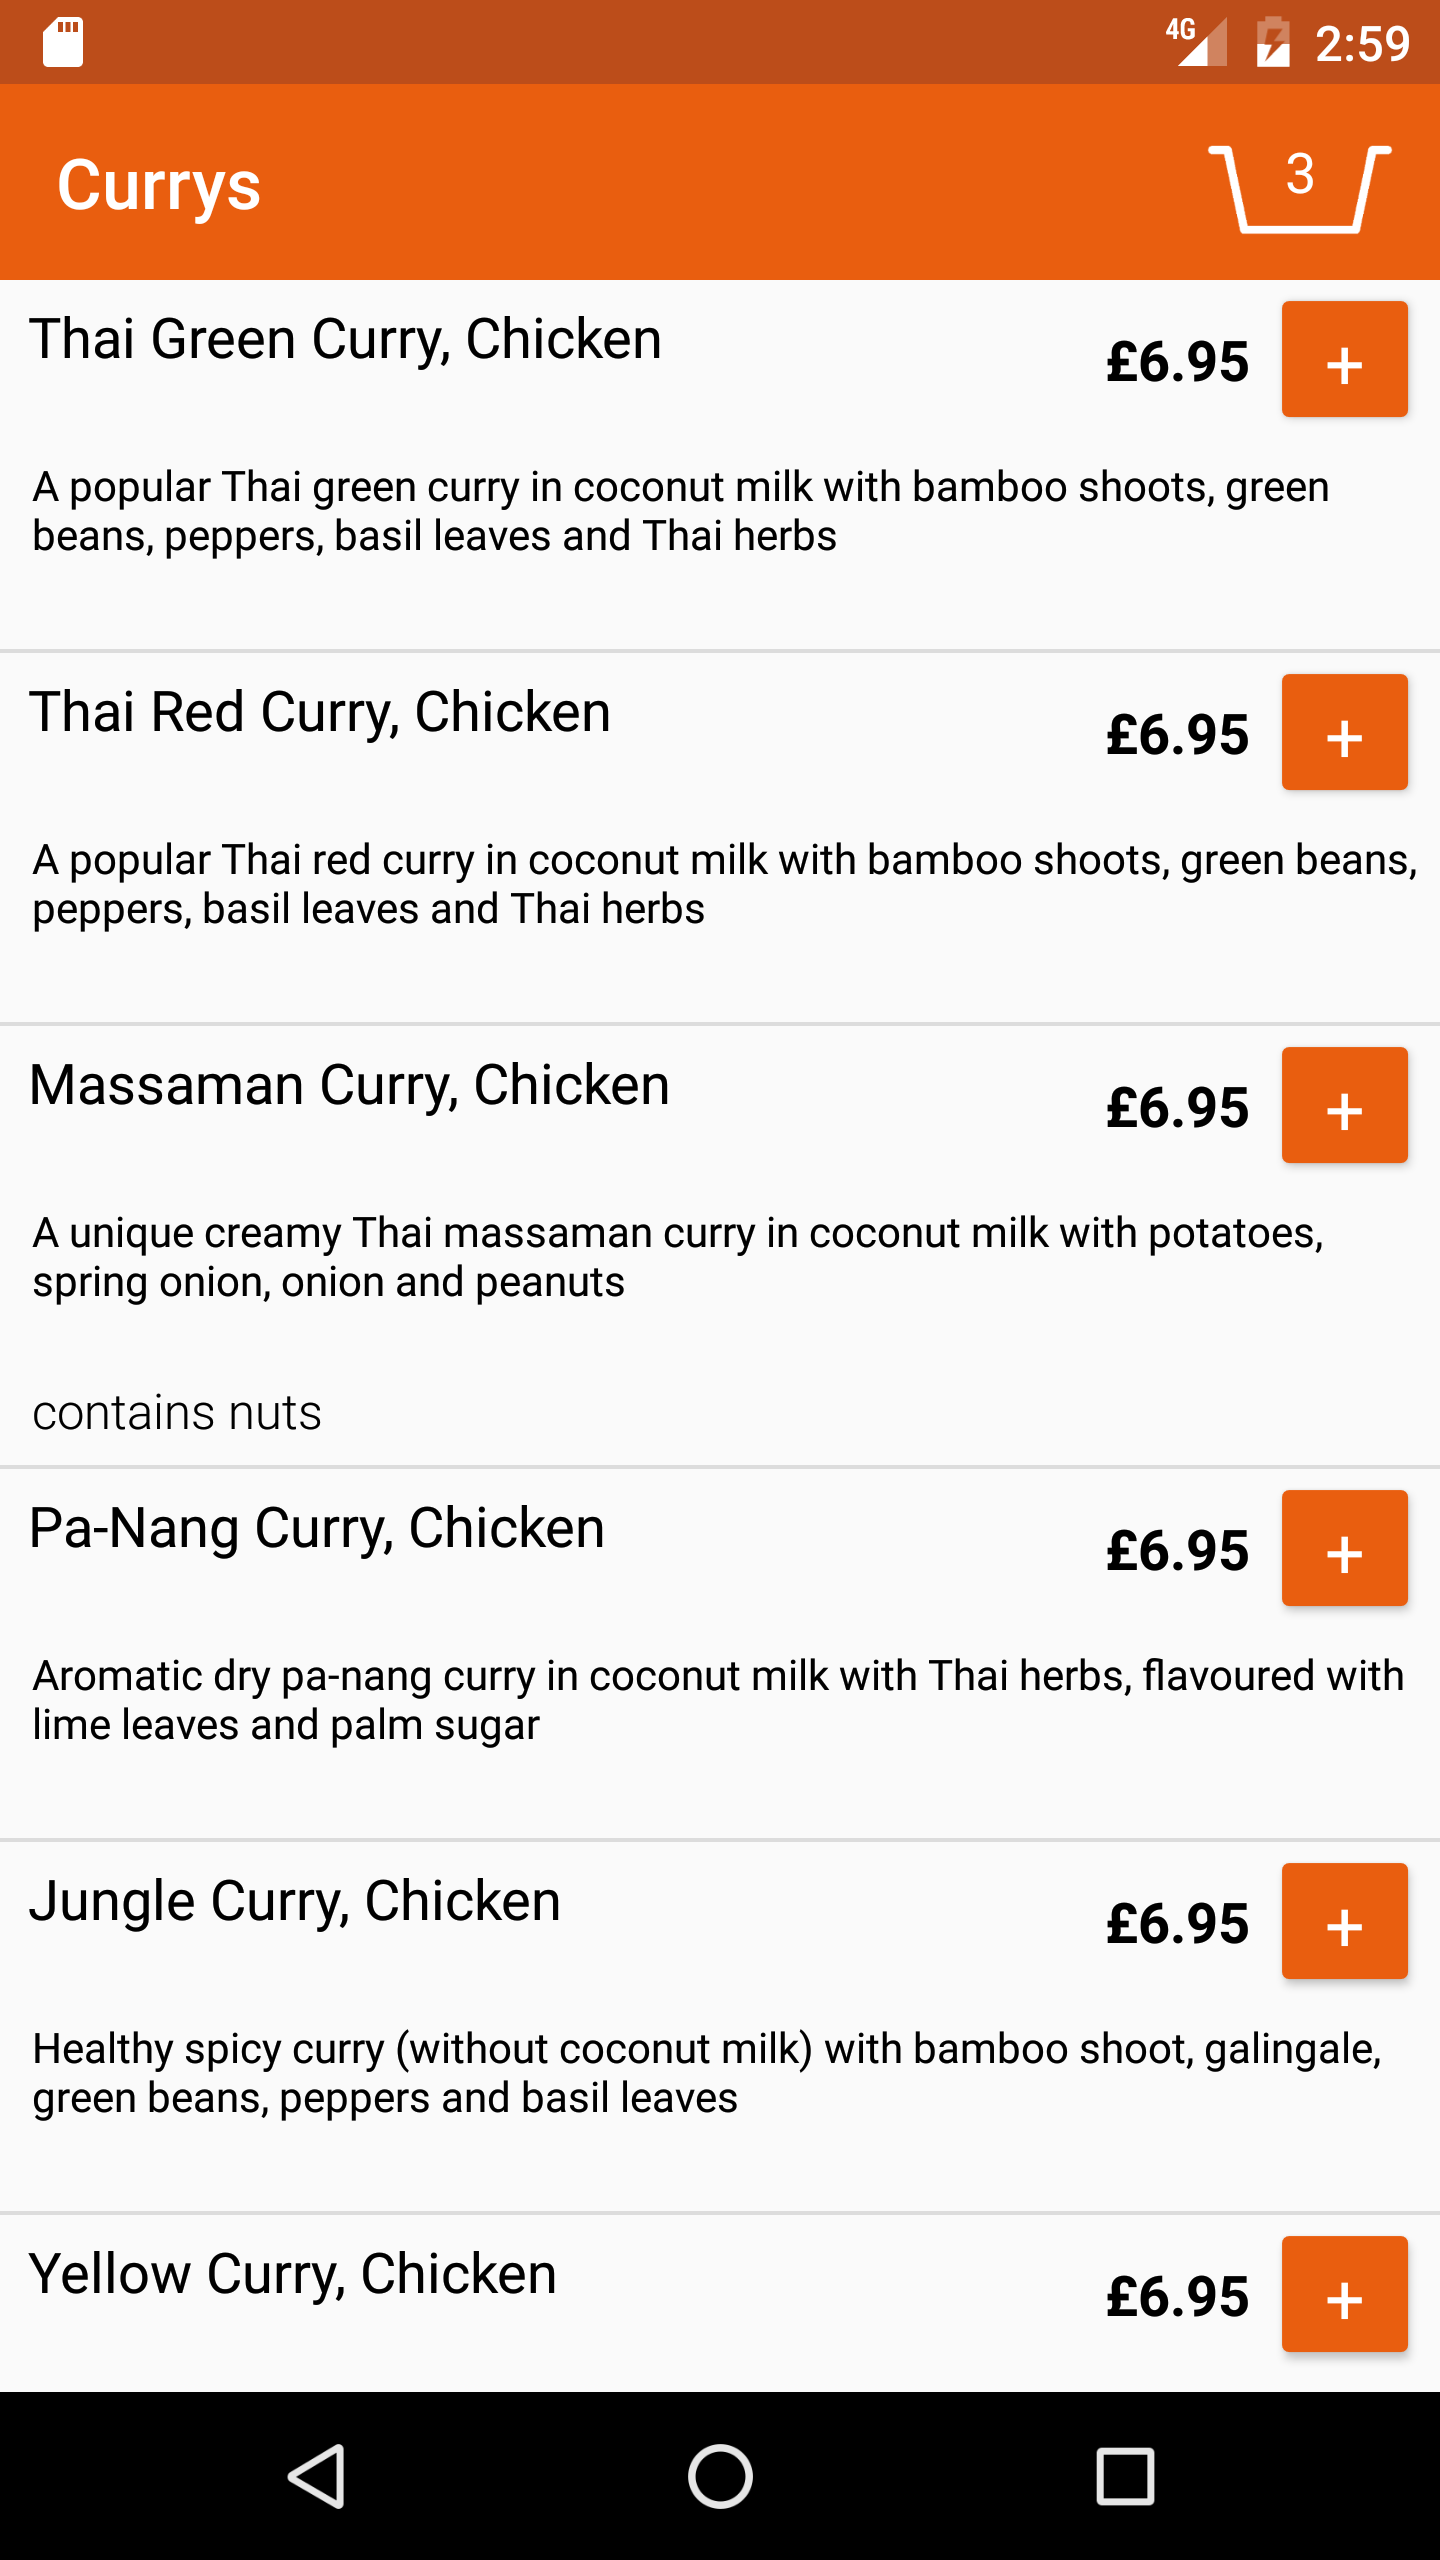Viewport: 1440px width, 2560px height.
Task: Add Thai Red Curry, Chicken to basket
Action: pyautogui.click(x=1344, y=733)
